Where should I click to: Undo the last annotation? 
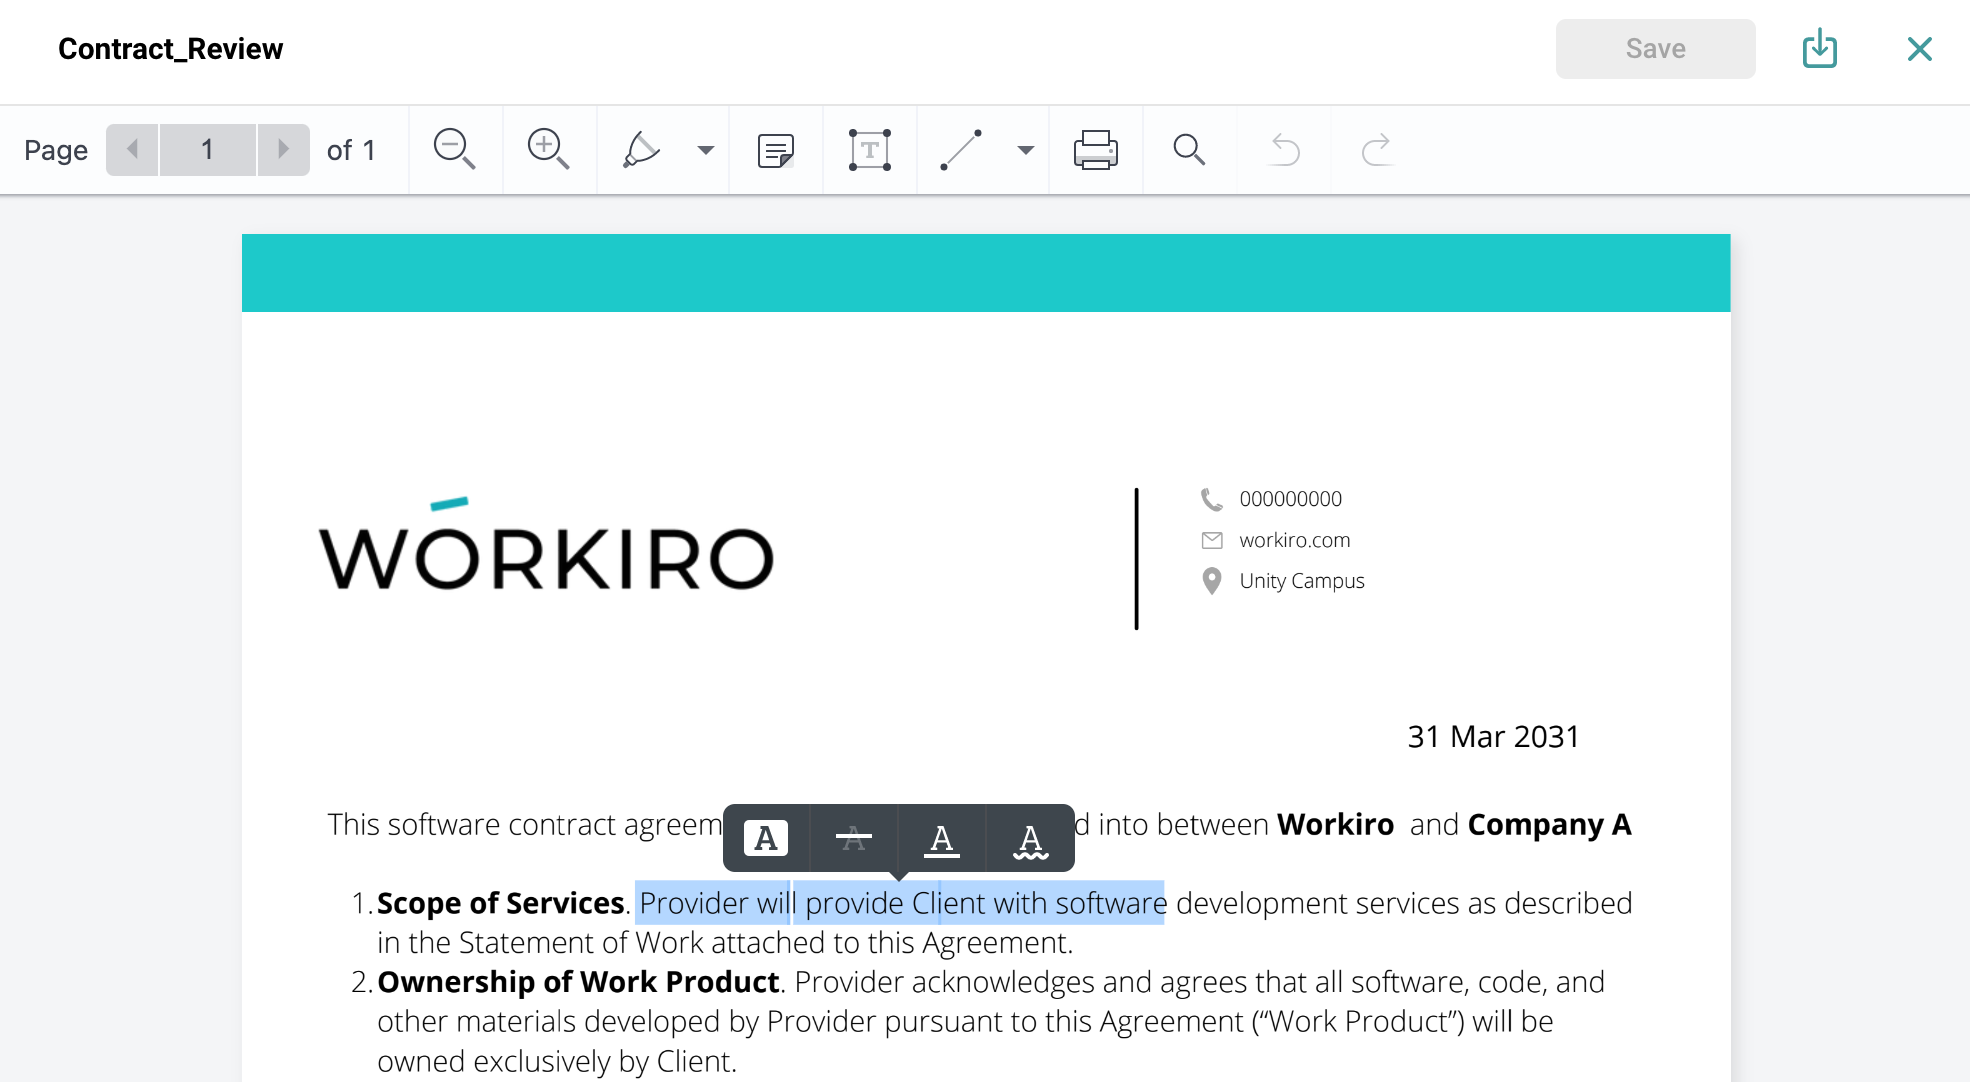pos(1285,149)
